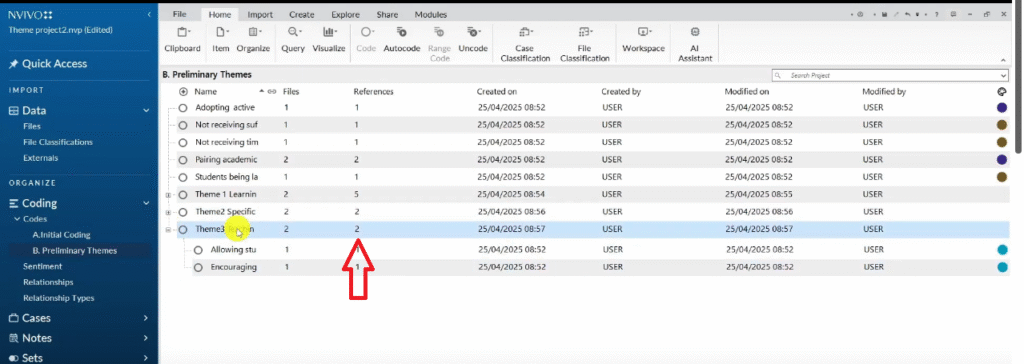This screenshot has width=1024, height=364.
Task: Select the circle for Adopting active code
Action: point(183,108)
